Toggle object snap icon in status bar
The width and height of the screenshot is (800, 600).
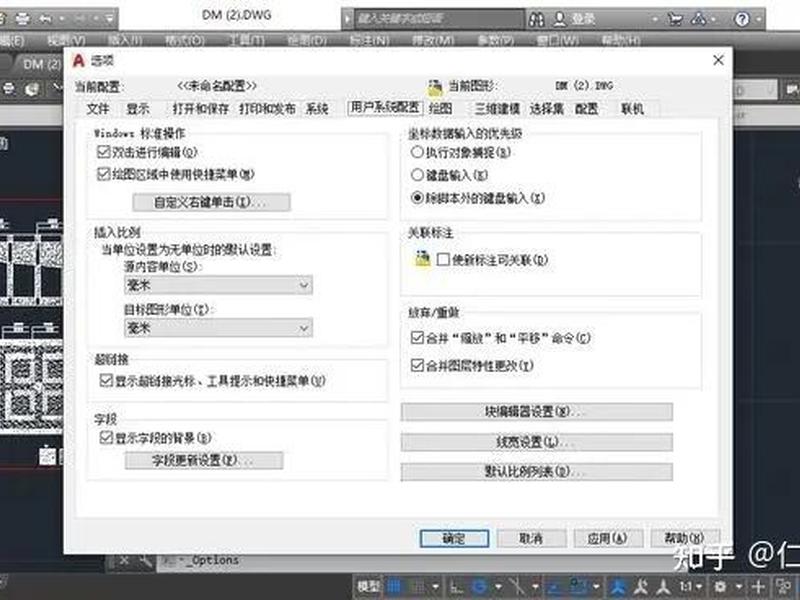[x=578, y=587]
